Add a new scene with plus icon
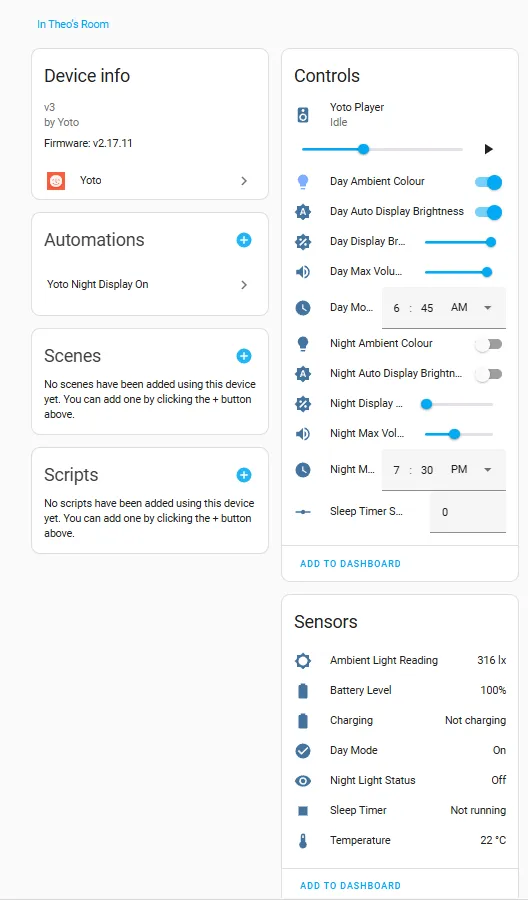 [244, 356]
